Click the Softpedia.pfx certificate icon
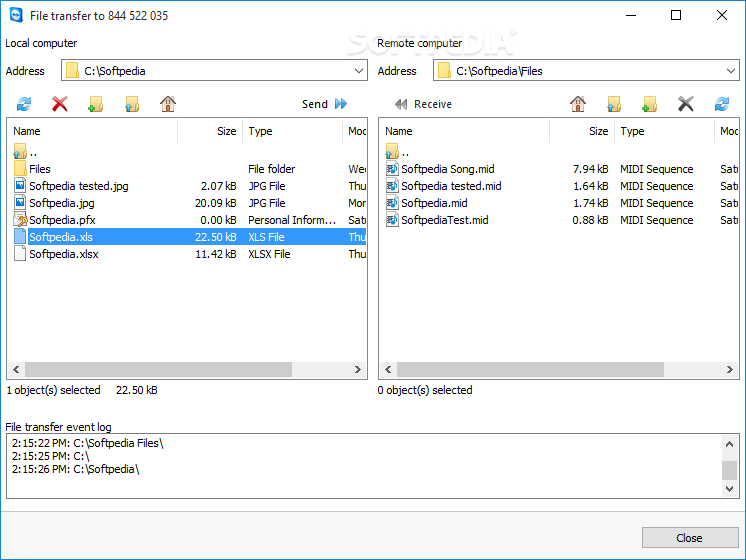This screenshot has width=746, height=560. click(20, 220)
